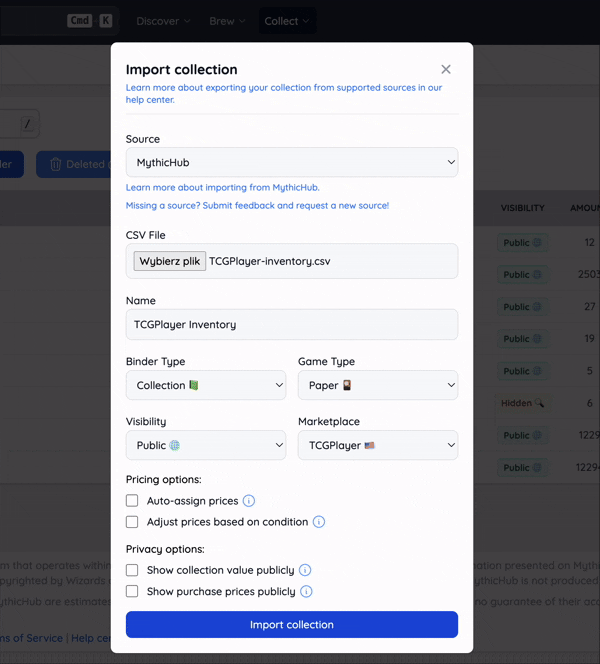Open the Source dropdown showing MythicHub

coord(291,162)
